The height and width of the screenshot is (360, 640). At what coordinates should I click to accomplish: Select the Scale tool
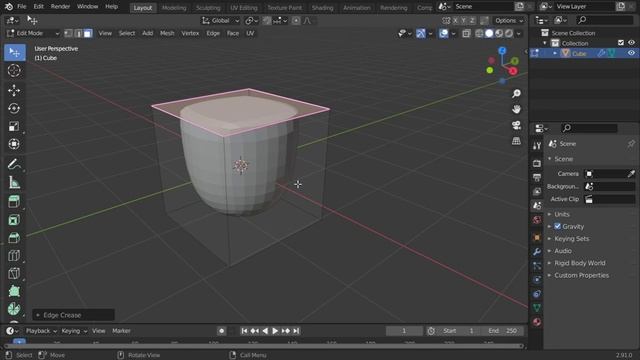[14, 126]
